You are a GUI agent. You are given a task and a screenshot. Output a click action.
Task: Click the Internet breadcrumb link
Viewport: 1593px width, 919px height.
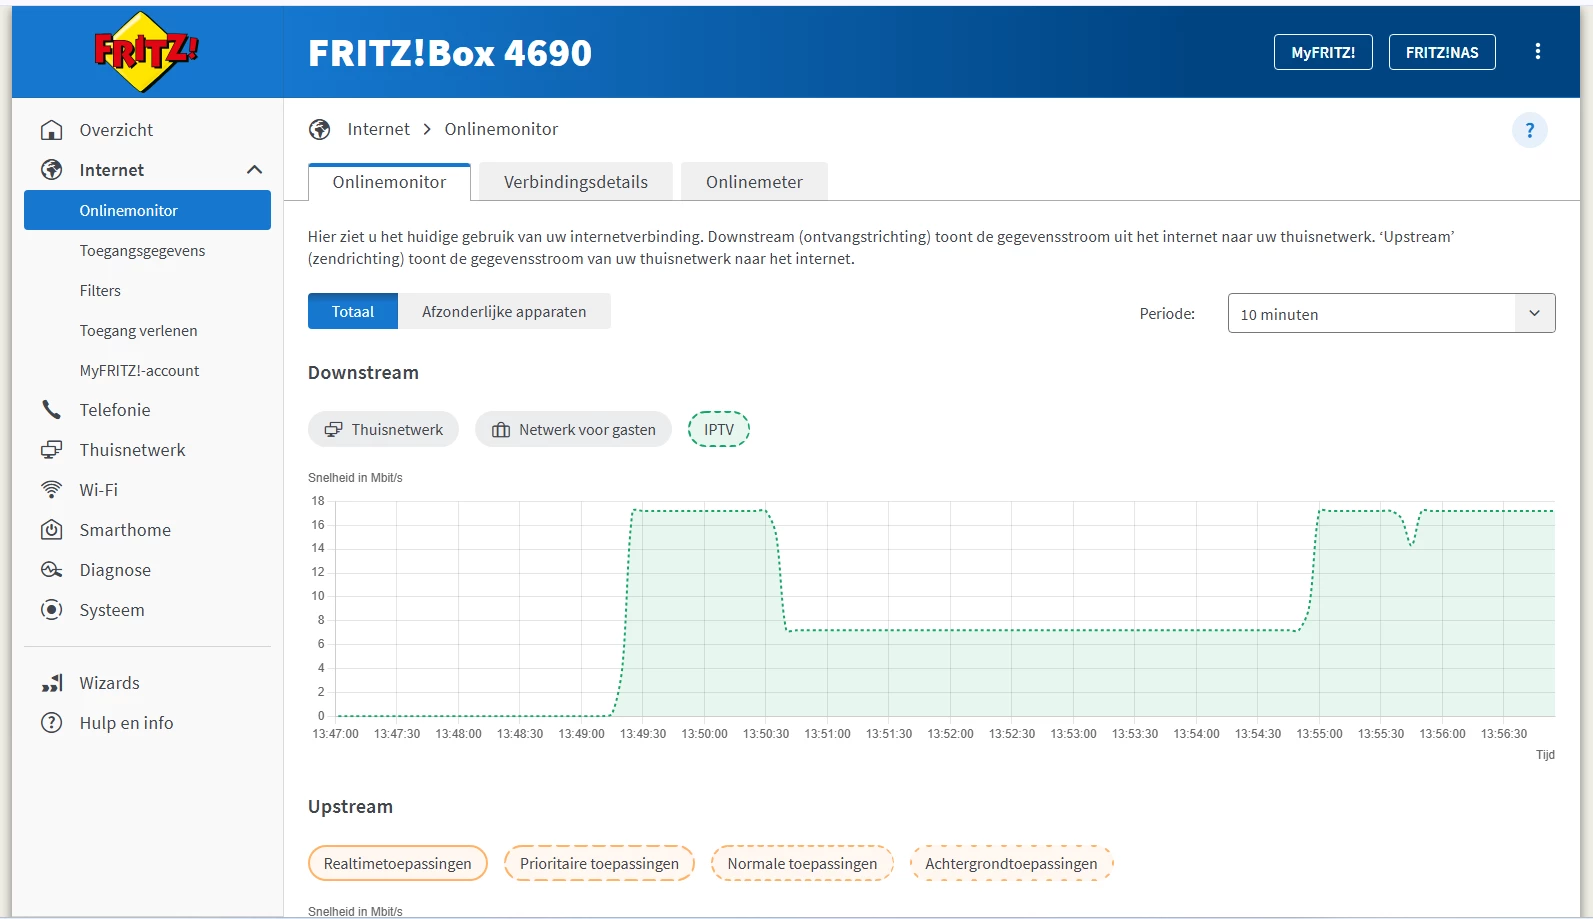378,129
